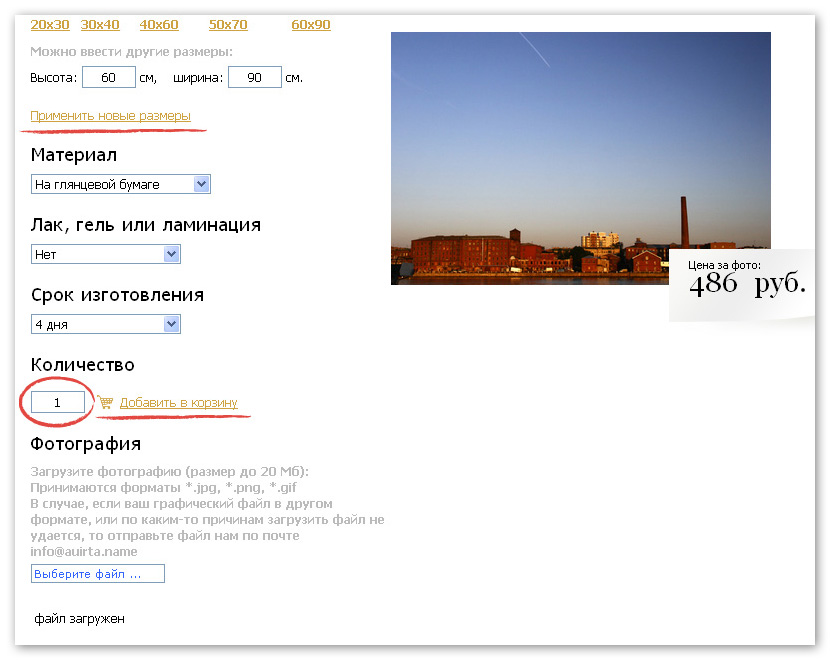Focus the ширина width input field

[x=255, y=77]
